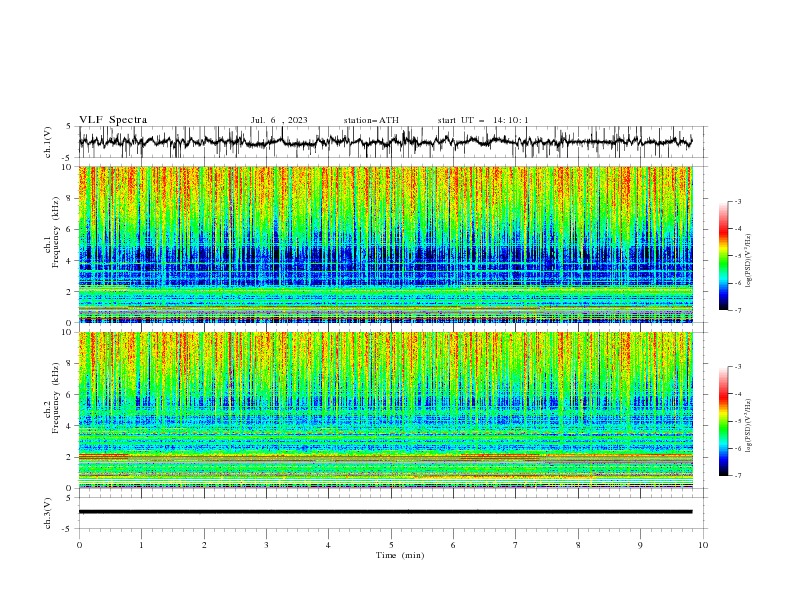Image resolution: width=792 pixels, height=612 pixels.
Task: Click the '6' kHz tick on ch.2 axis
Action: 70,395
